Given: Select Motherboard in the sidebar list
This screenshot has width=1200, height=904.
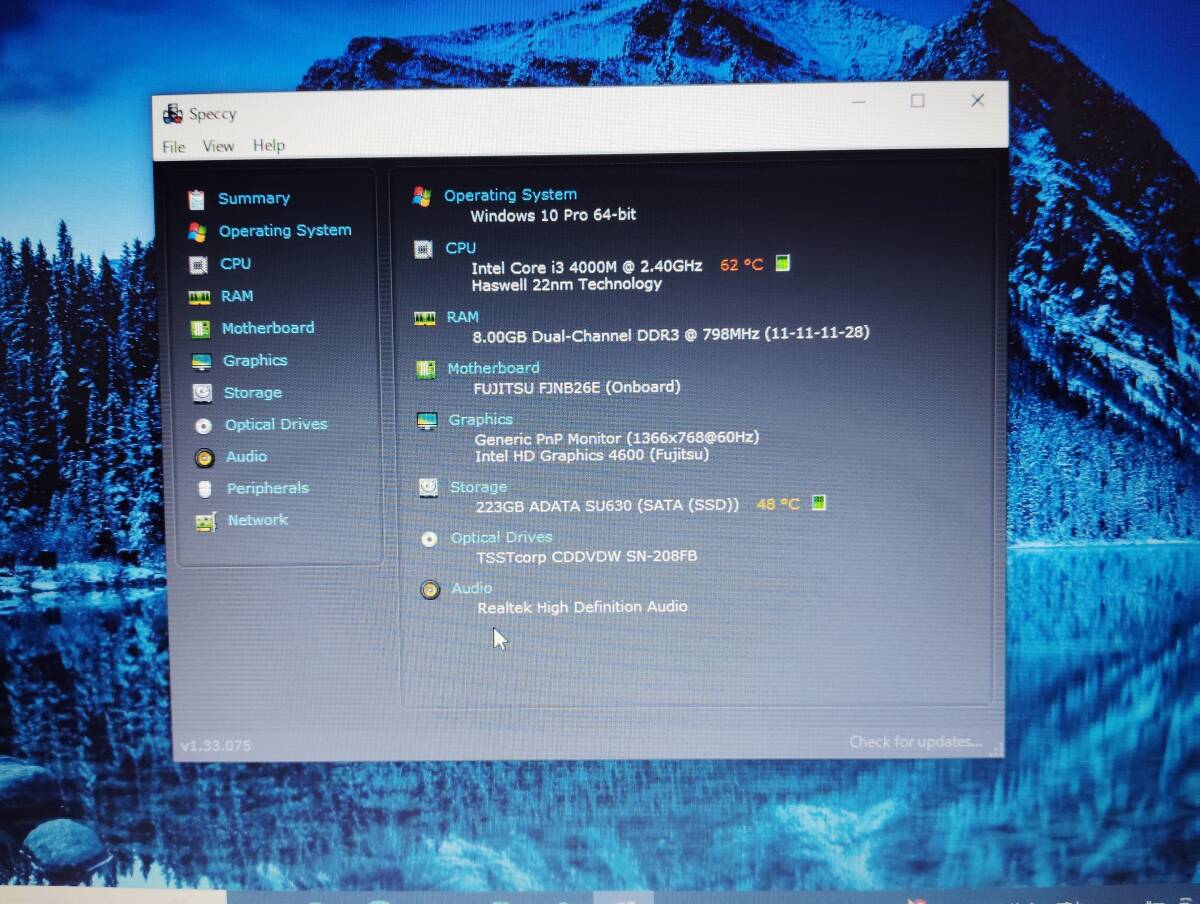Looking at the screenshot, I should click(x=267, y=328).
